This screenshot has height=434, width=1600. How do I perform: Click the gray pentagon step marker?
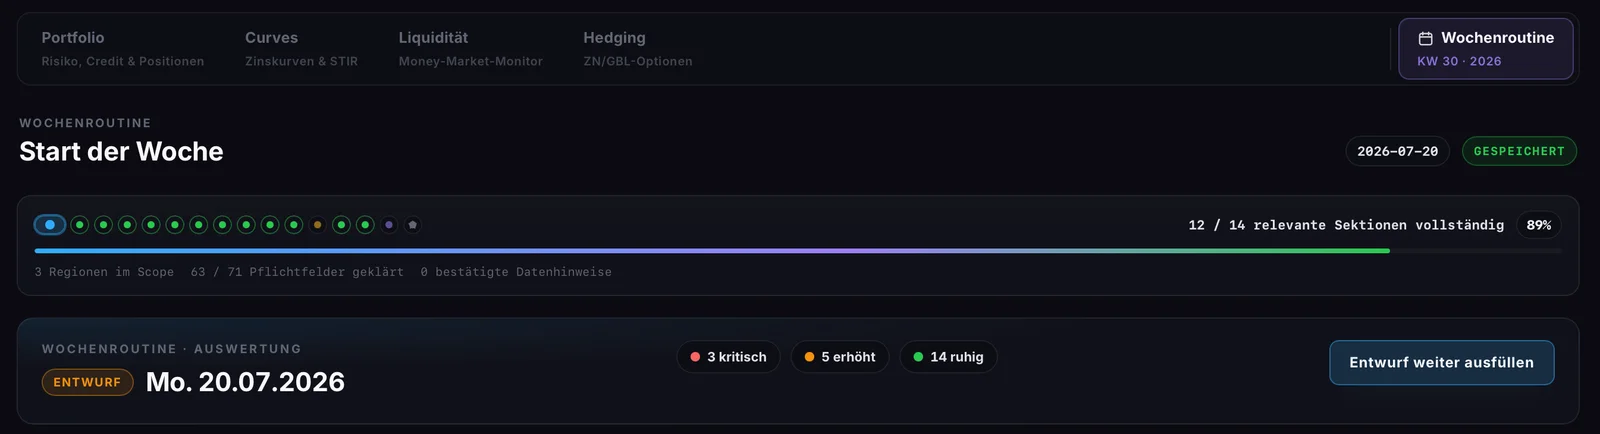413,225
